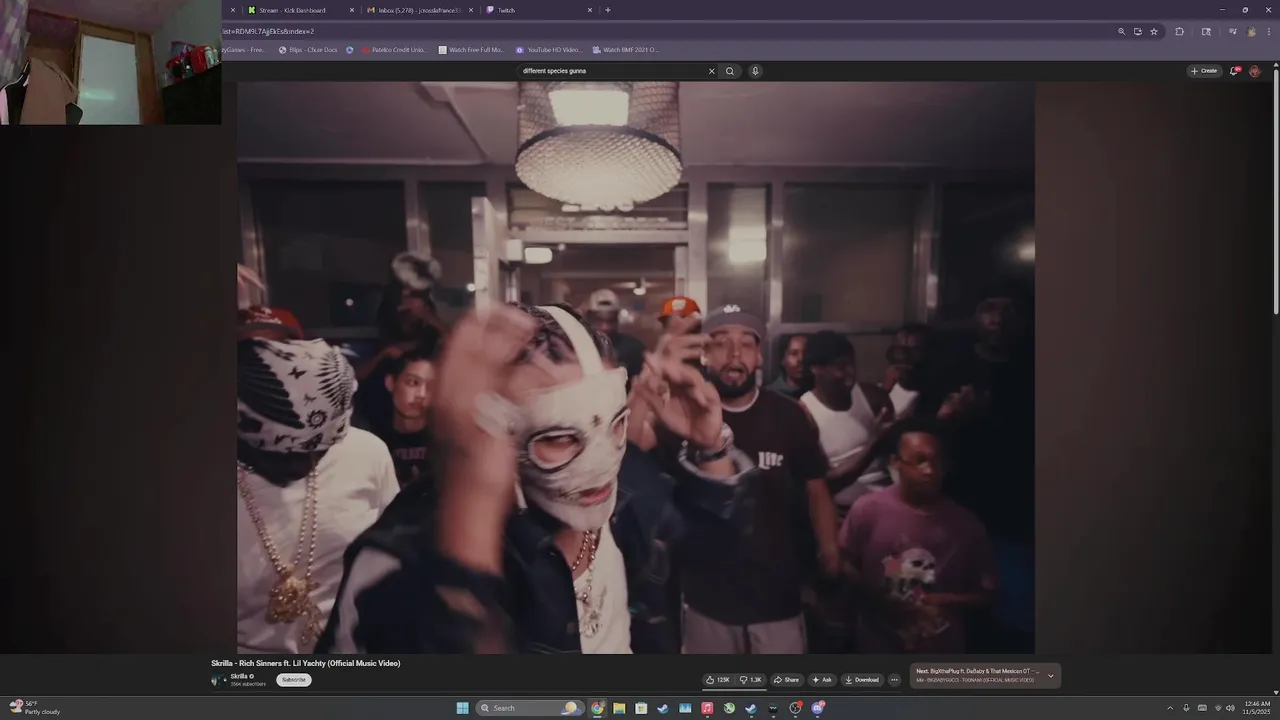Screen dimensions: 1280x720
Task: Bookmark this page with the star icon
Action: tap(1154, 31)
